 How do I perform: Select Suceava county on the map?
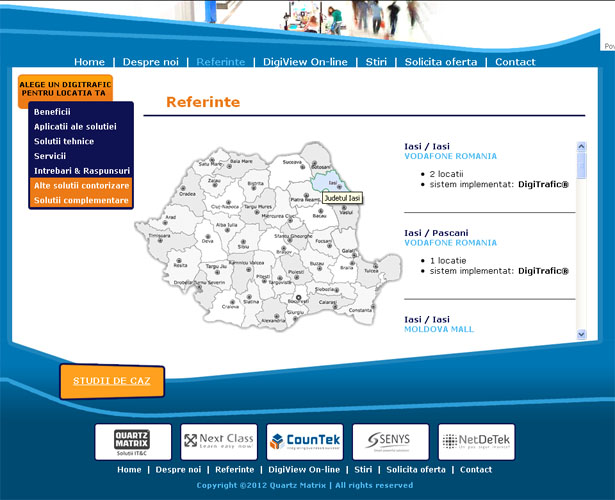tap(288, 169)
